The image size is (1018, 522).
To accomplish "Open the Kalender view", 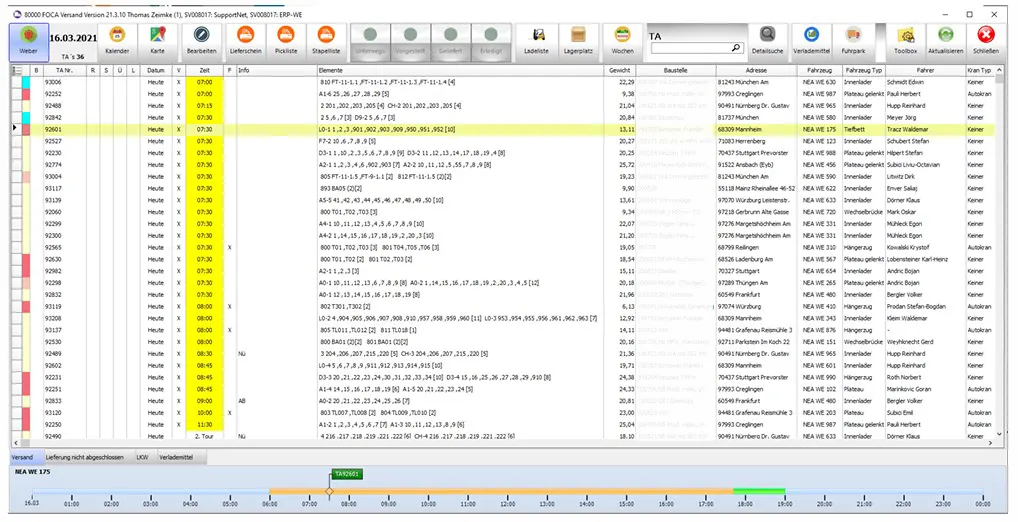I will click(117, 40).
